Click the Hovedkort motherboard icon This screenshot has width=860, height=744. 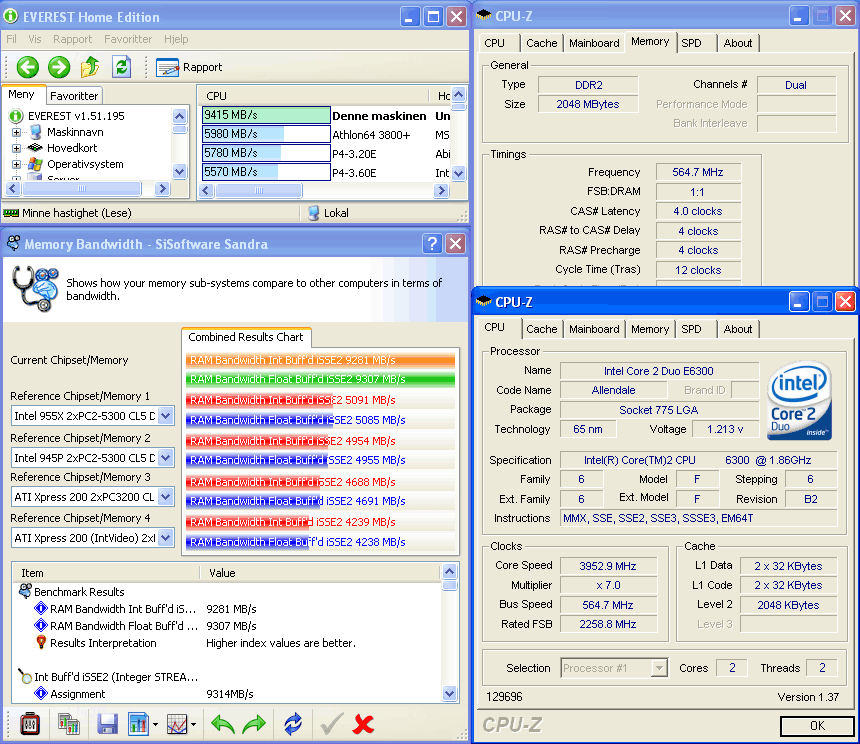36,148
